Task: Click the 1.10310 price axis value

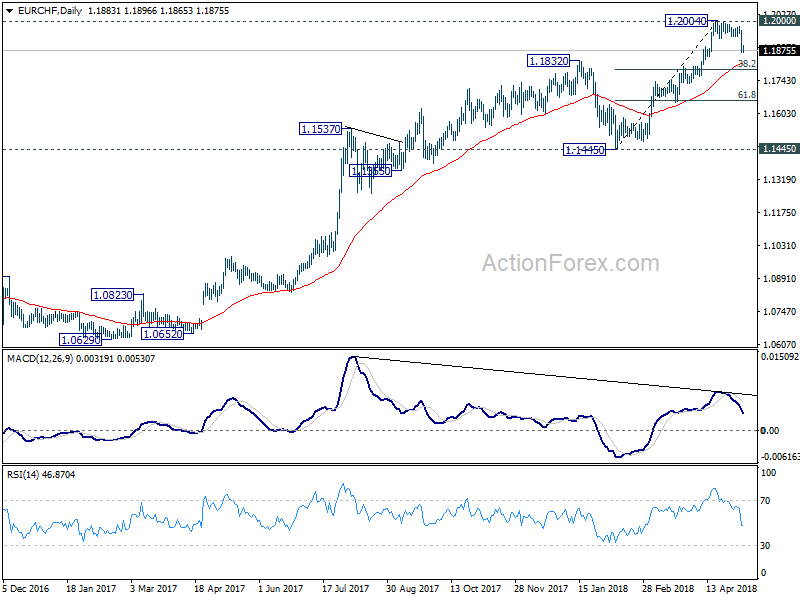Action: 779,246
